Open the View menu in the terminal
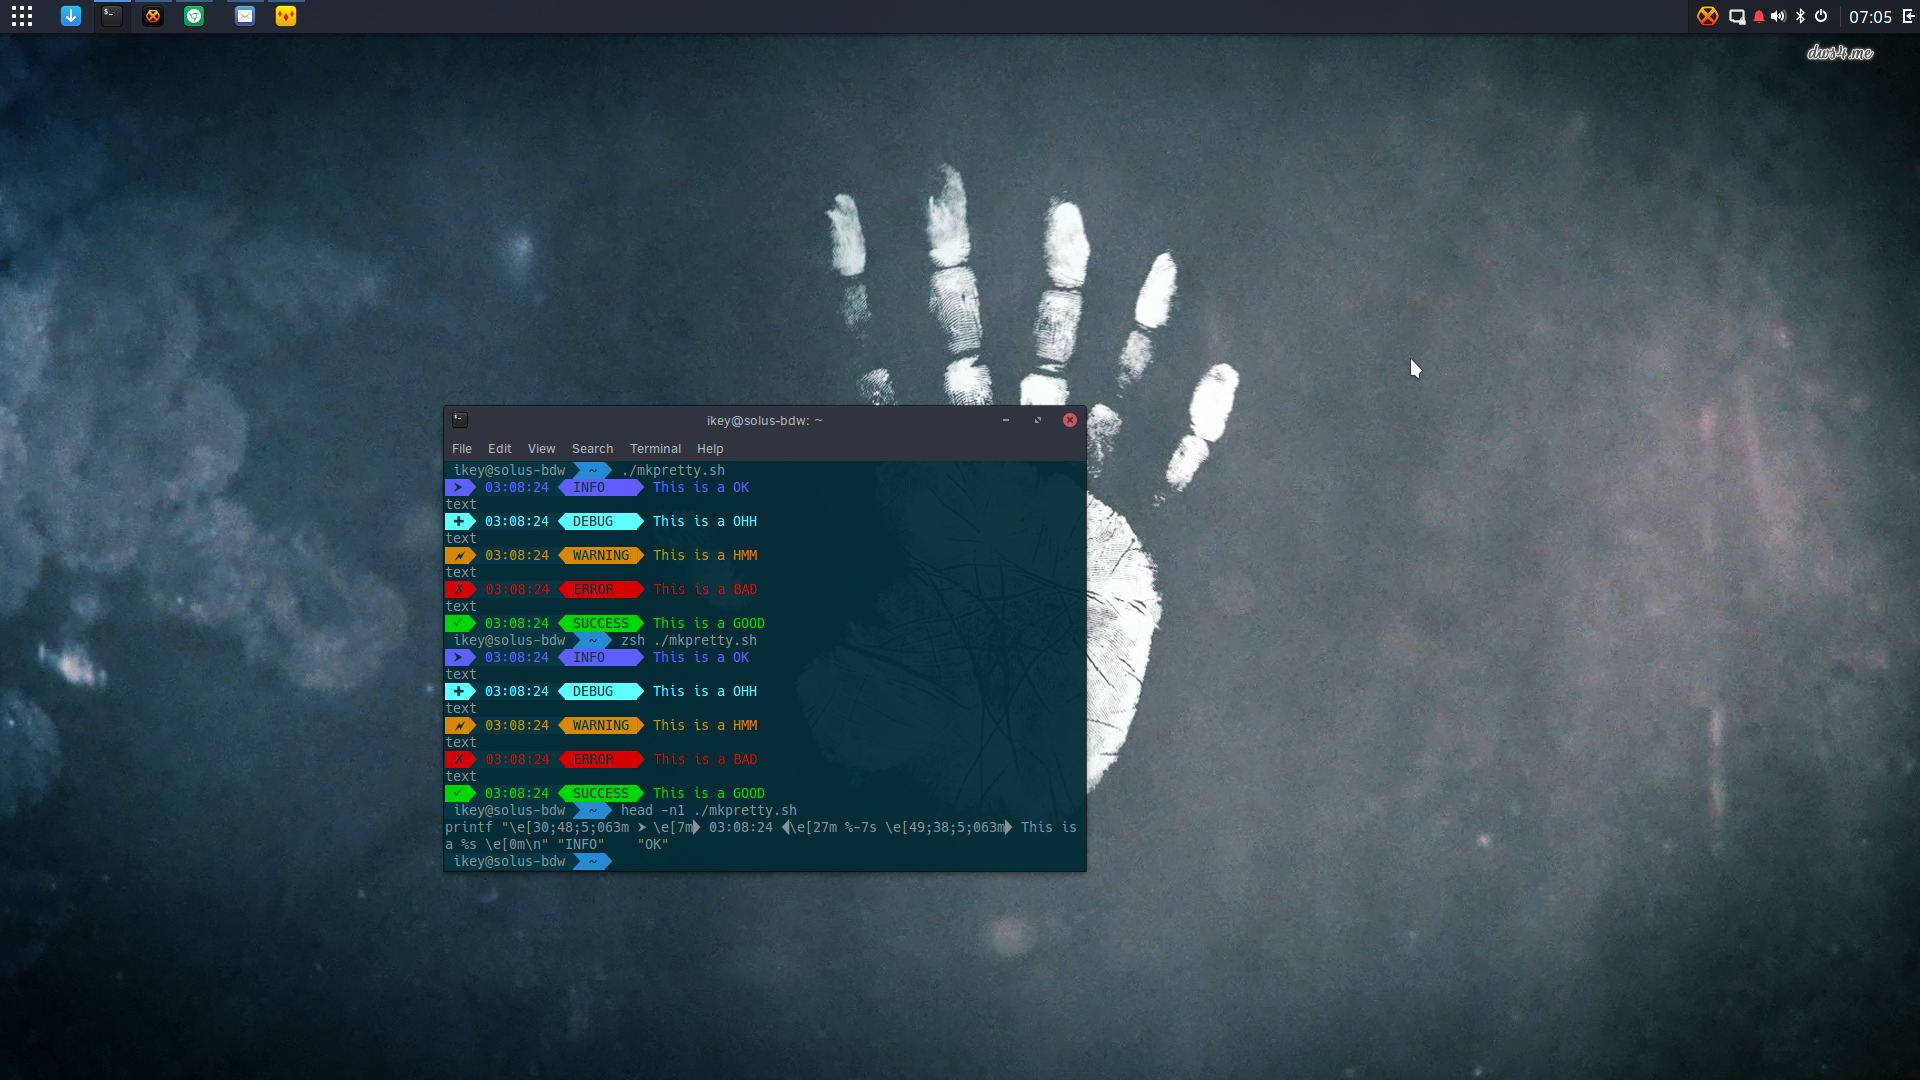Image resolution: width=1920 pixels, height=1080 pixels. click(x=542, y=449)
